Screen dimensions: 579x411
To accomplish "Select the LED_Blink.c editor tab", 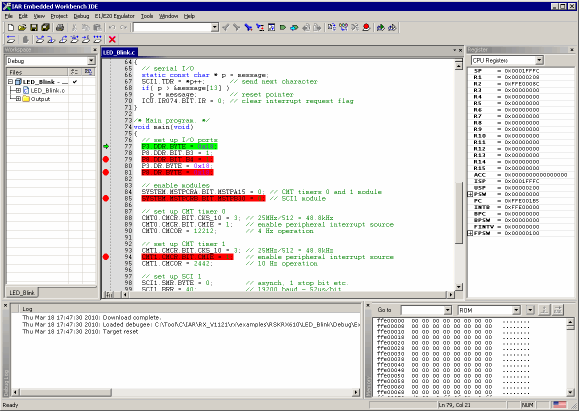I will tap(119, 52).
